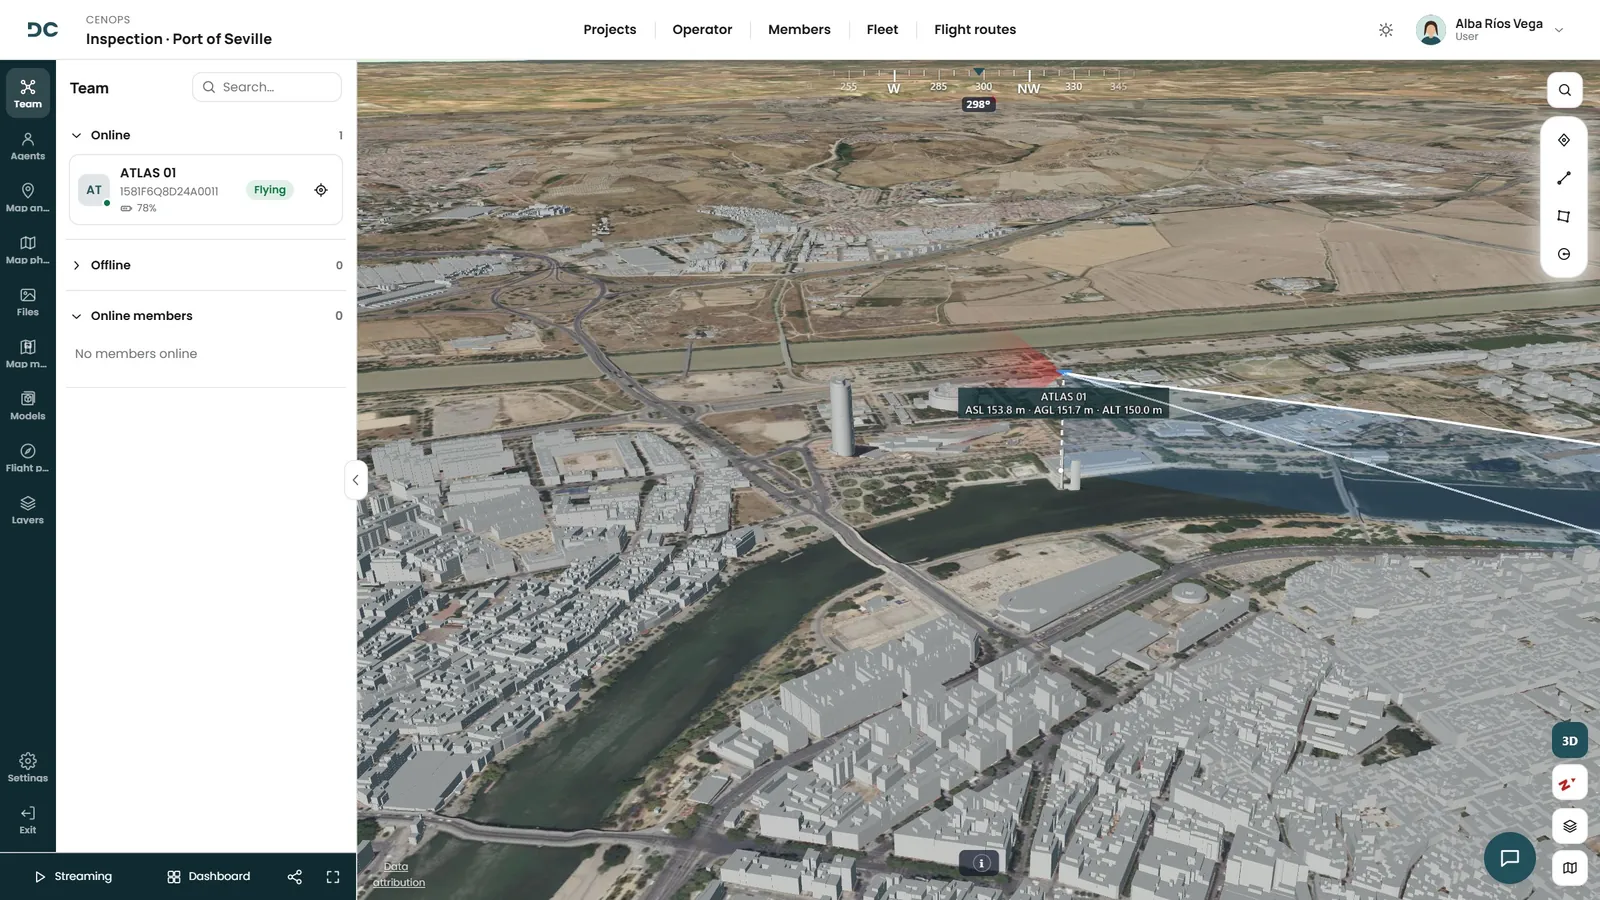Open the Data attribution link
Viewport: 1600px width, 900px height.
click(x=398, y=875)
